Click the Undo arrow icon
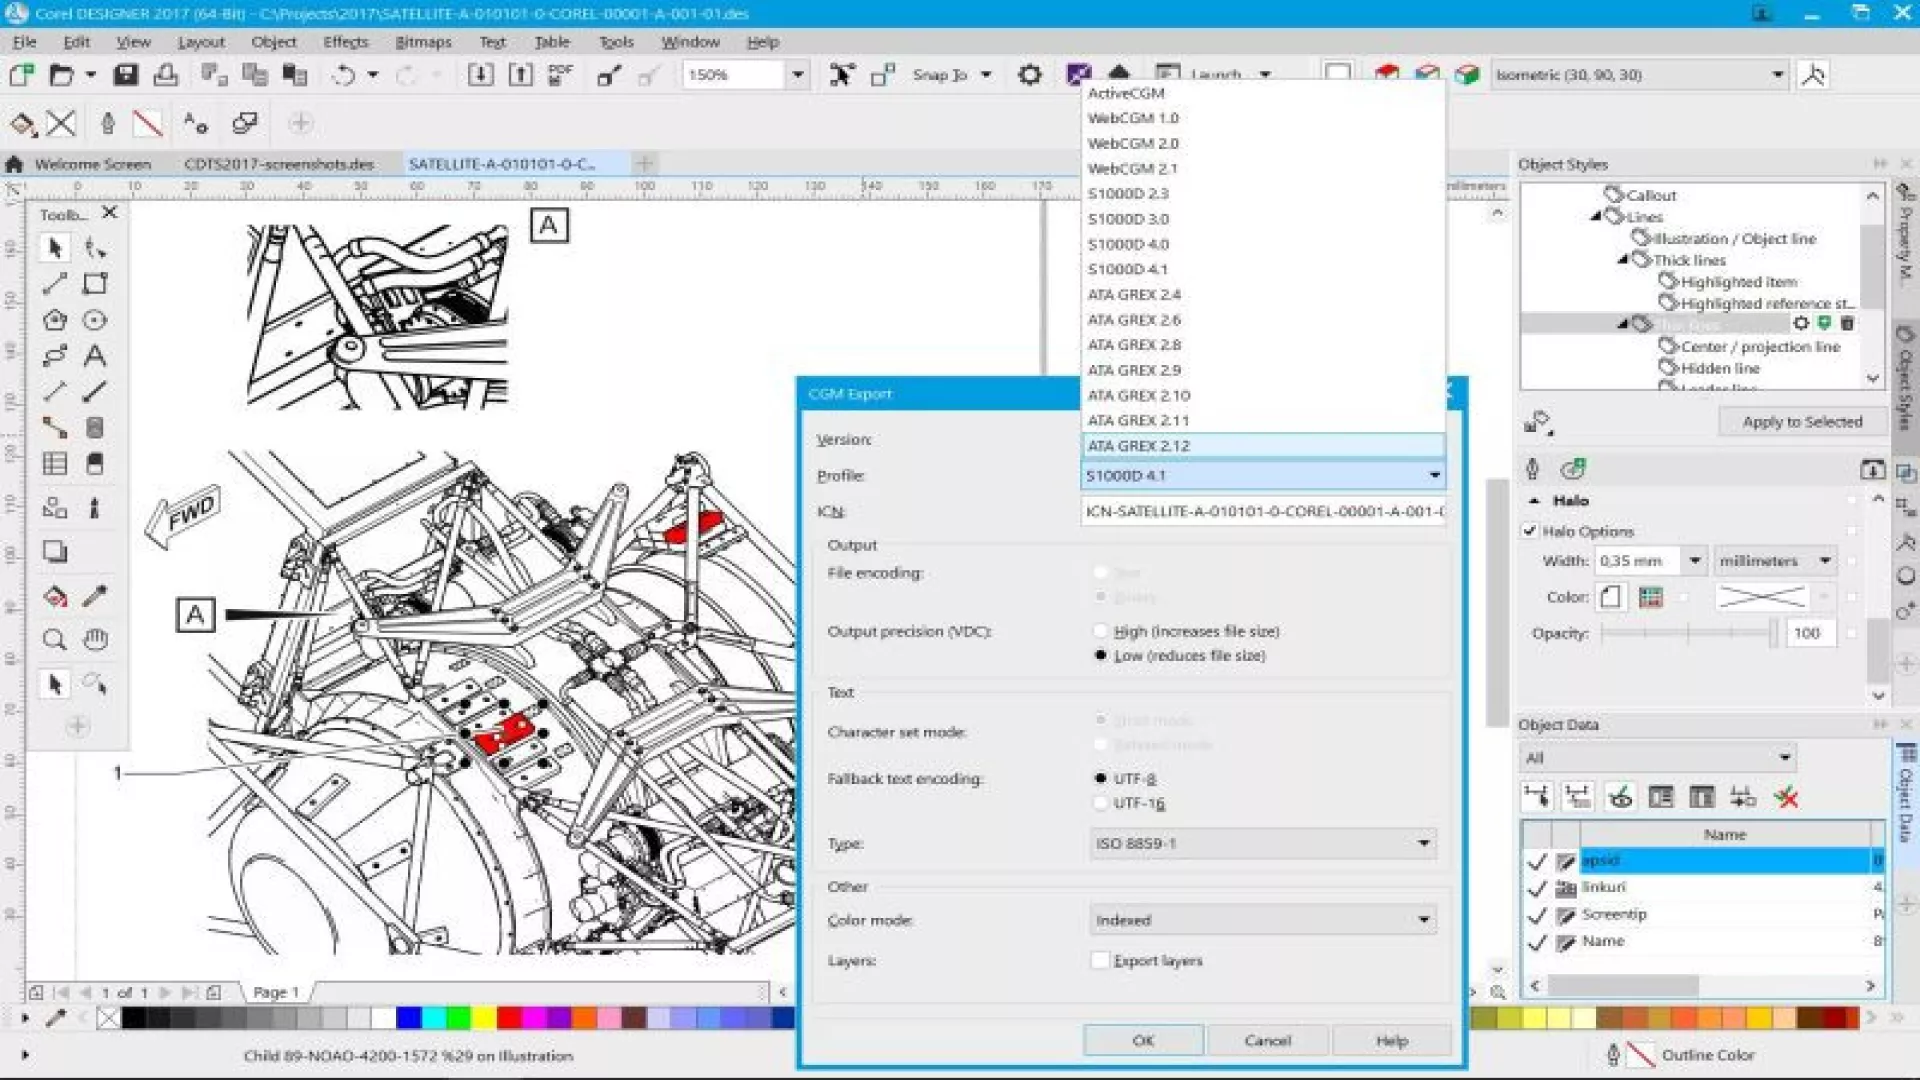Screen dimensions: 1920x1080 coord(343,75)
